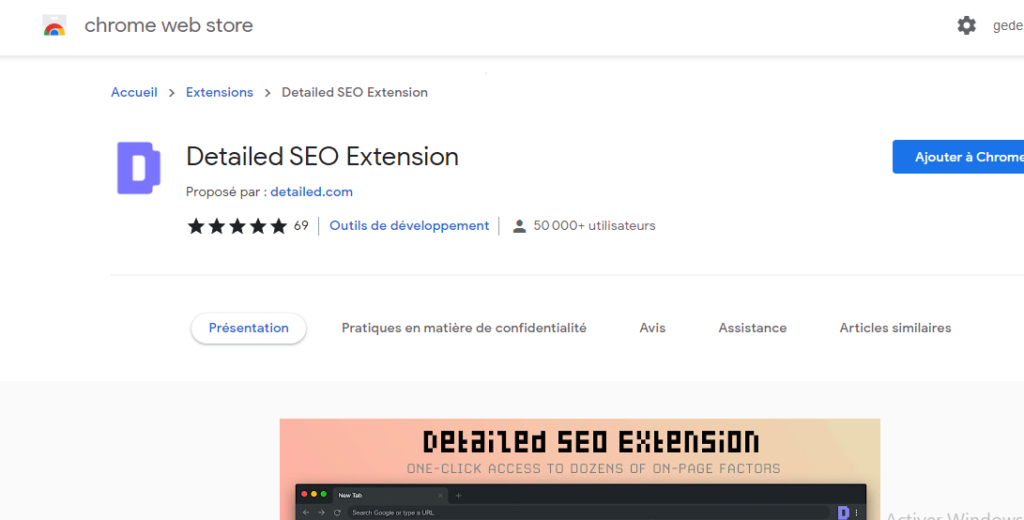Open the Extensions breadcrumb link
Screen dimensions: 1024x520
(x=219, y=92)
